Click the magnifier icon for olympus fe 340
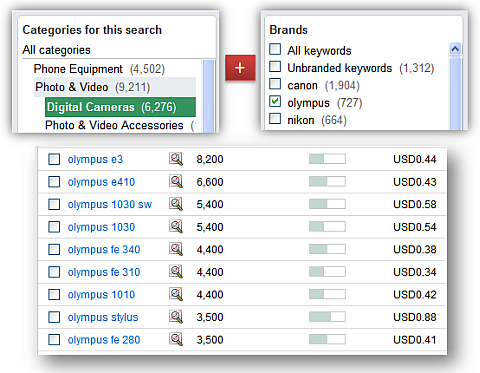This screenshot has height=373, width=480. 176,249
